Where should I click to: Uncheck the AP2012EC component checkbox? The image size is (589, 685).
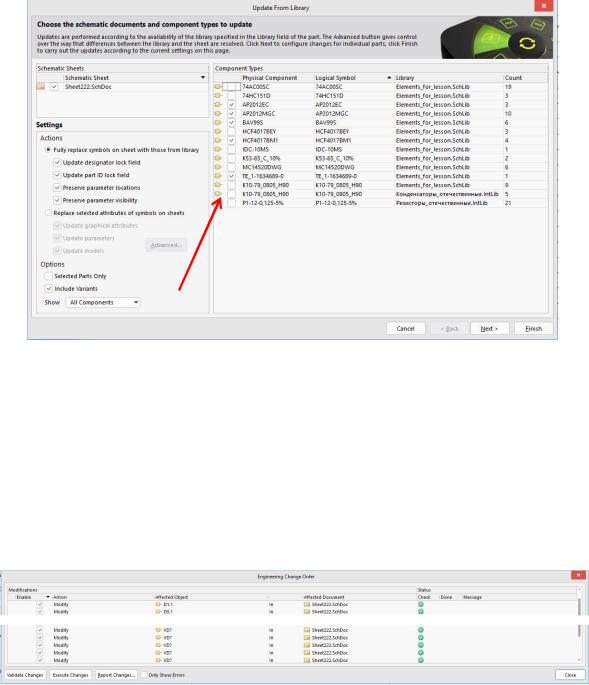tap(232, 104)
